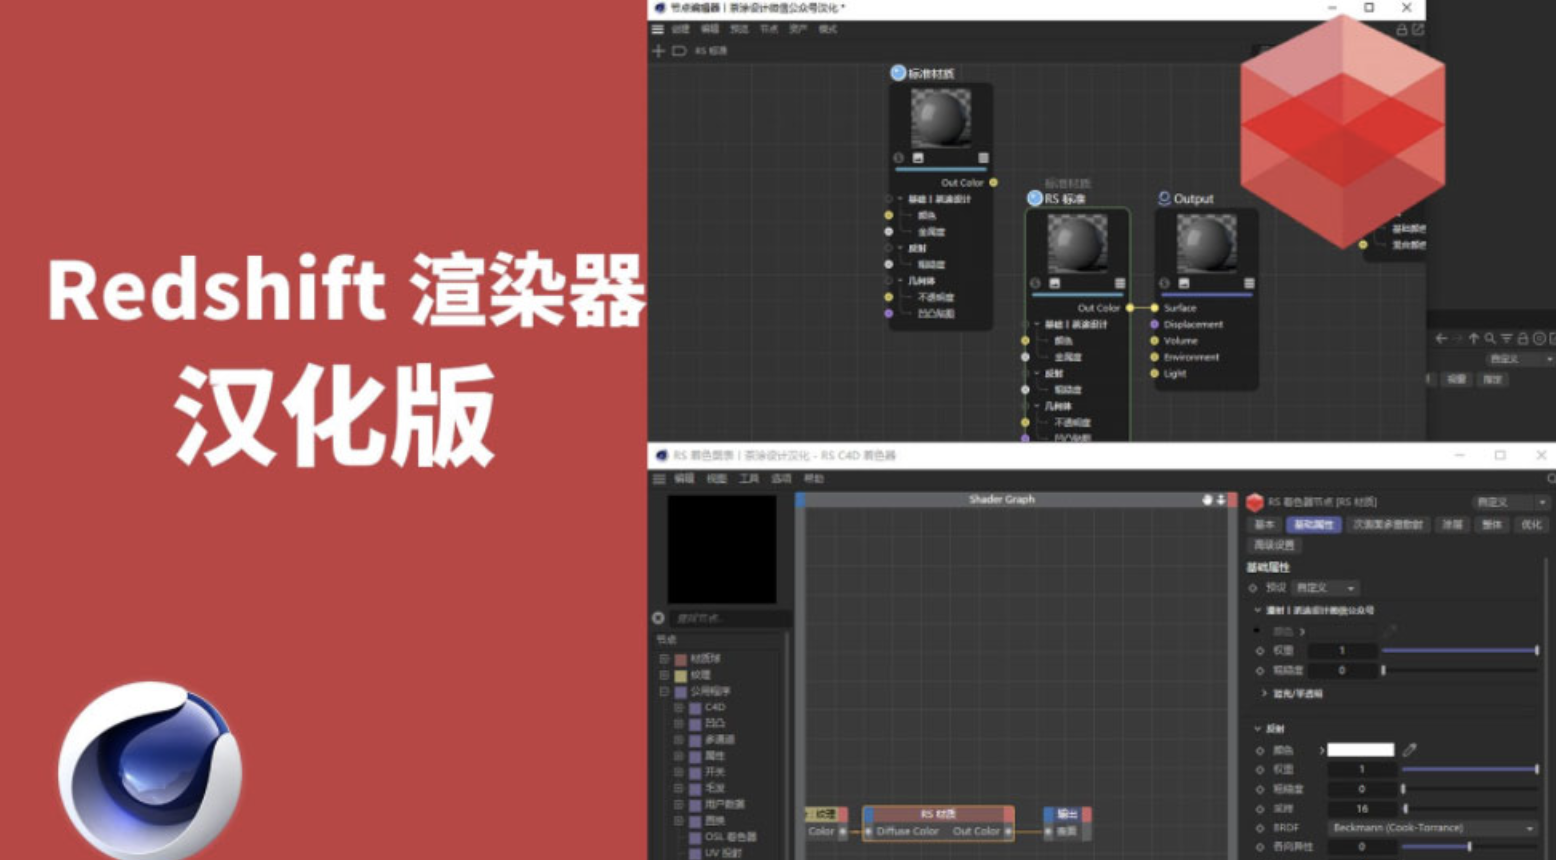Viewport: 1556px width, 860px height.
Task: Open the node editor hamburger menu
Action: 658,30
